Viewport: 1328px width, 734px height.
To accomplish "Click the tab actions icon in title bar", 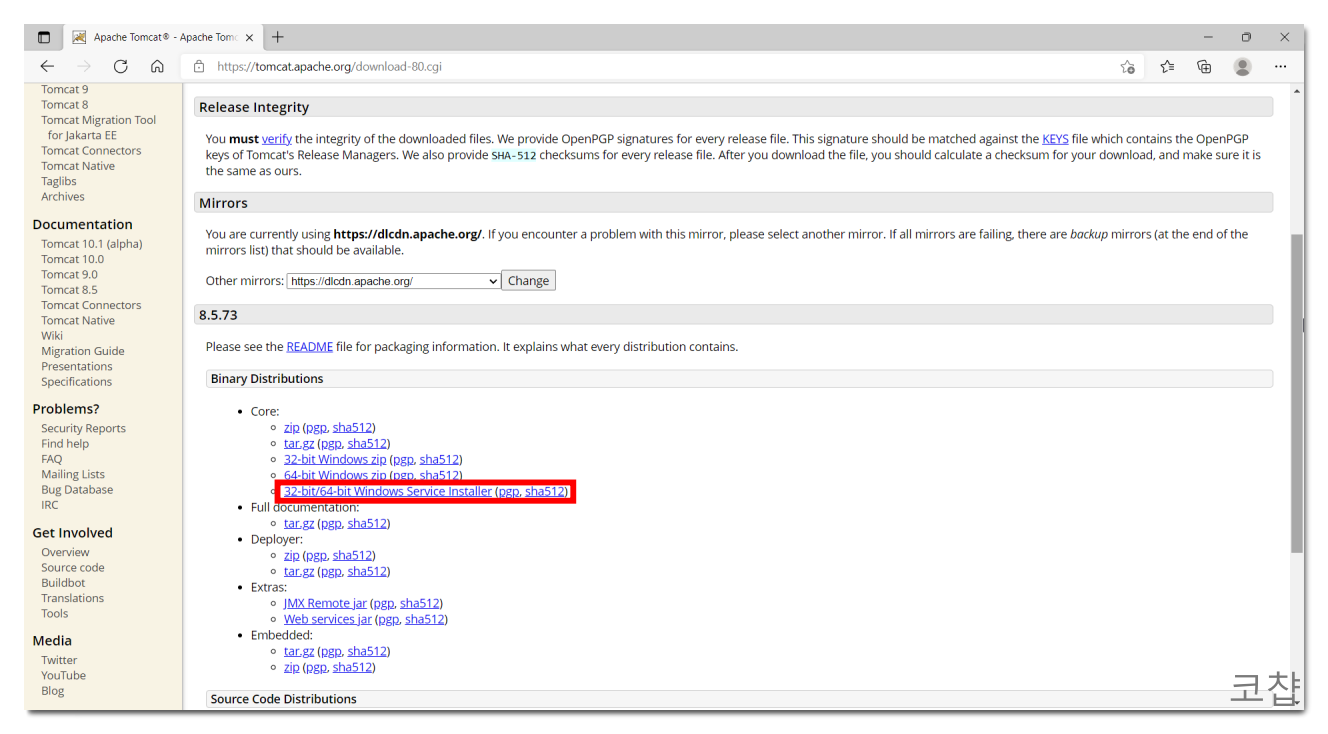I will click(x=44, y=37).
